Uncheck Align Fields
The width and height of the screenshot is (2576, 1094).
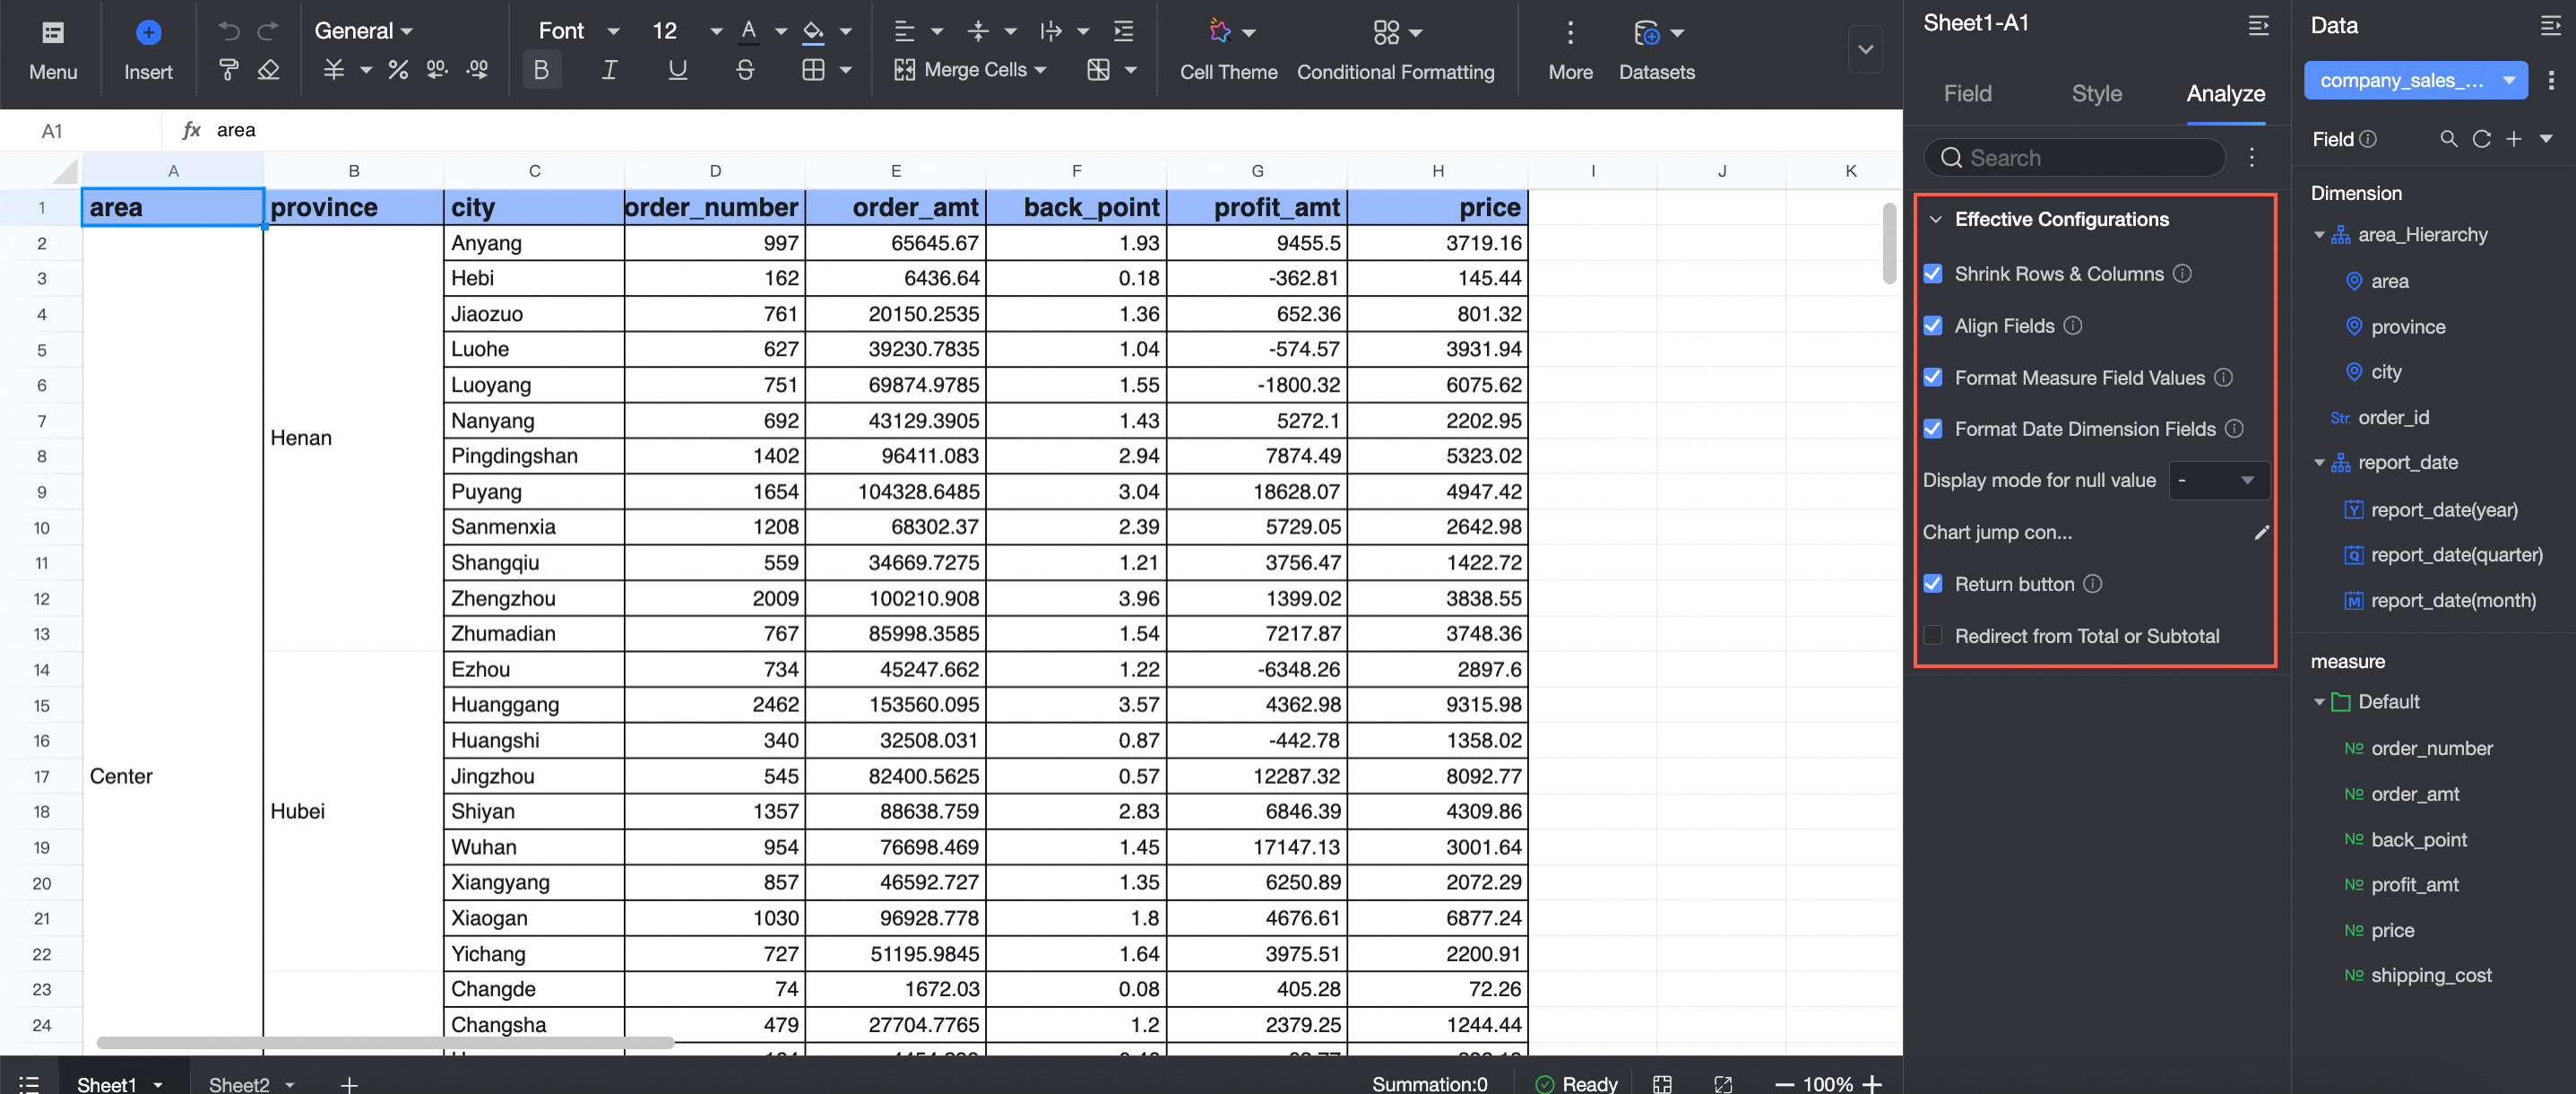click(x=1932, y=325)
